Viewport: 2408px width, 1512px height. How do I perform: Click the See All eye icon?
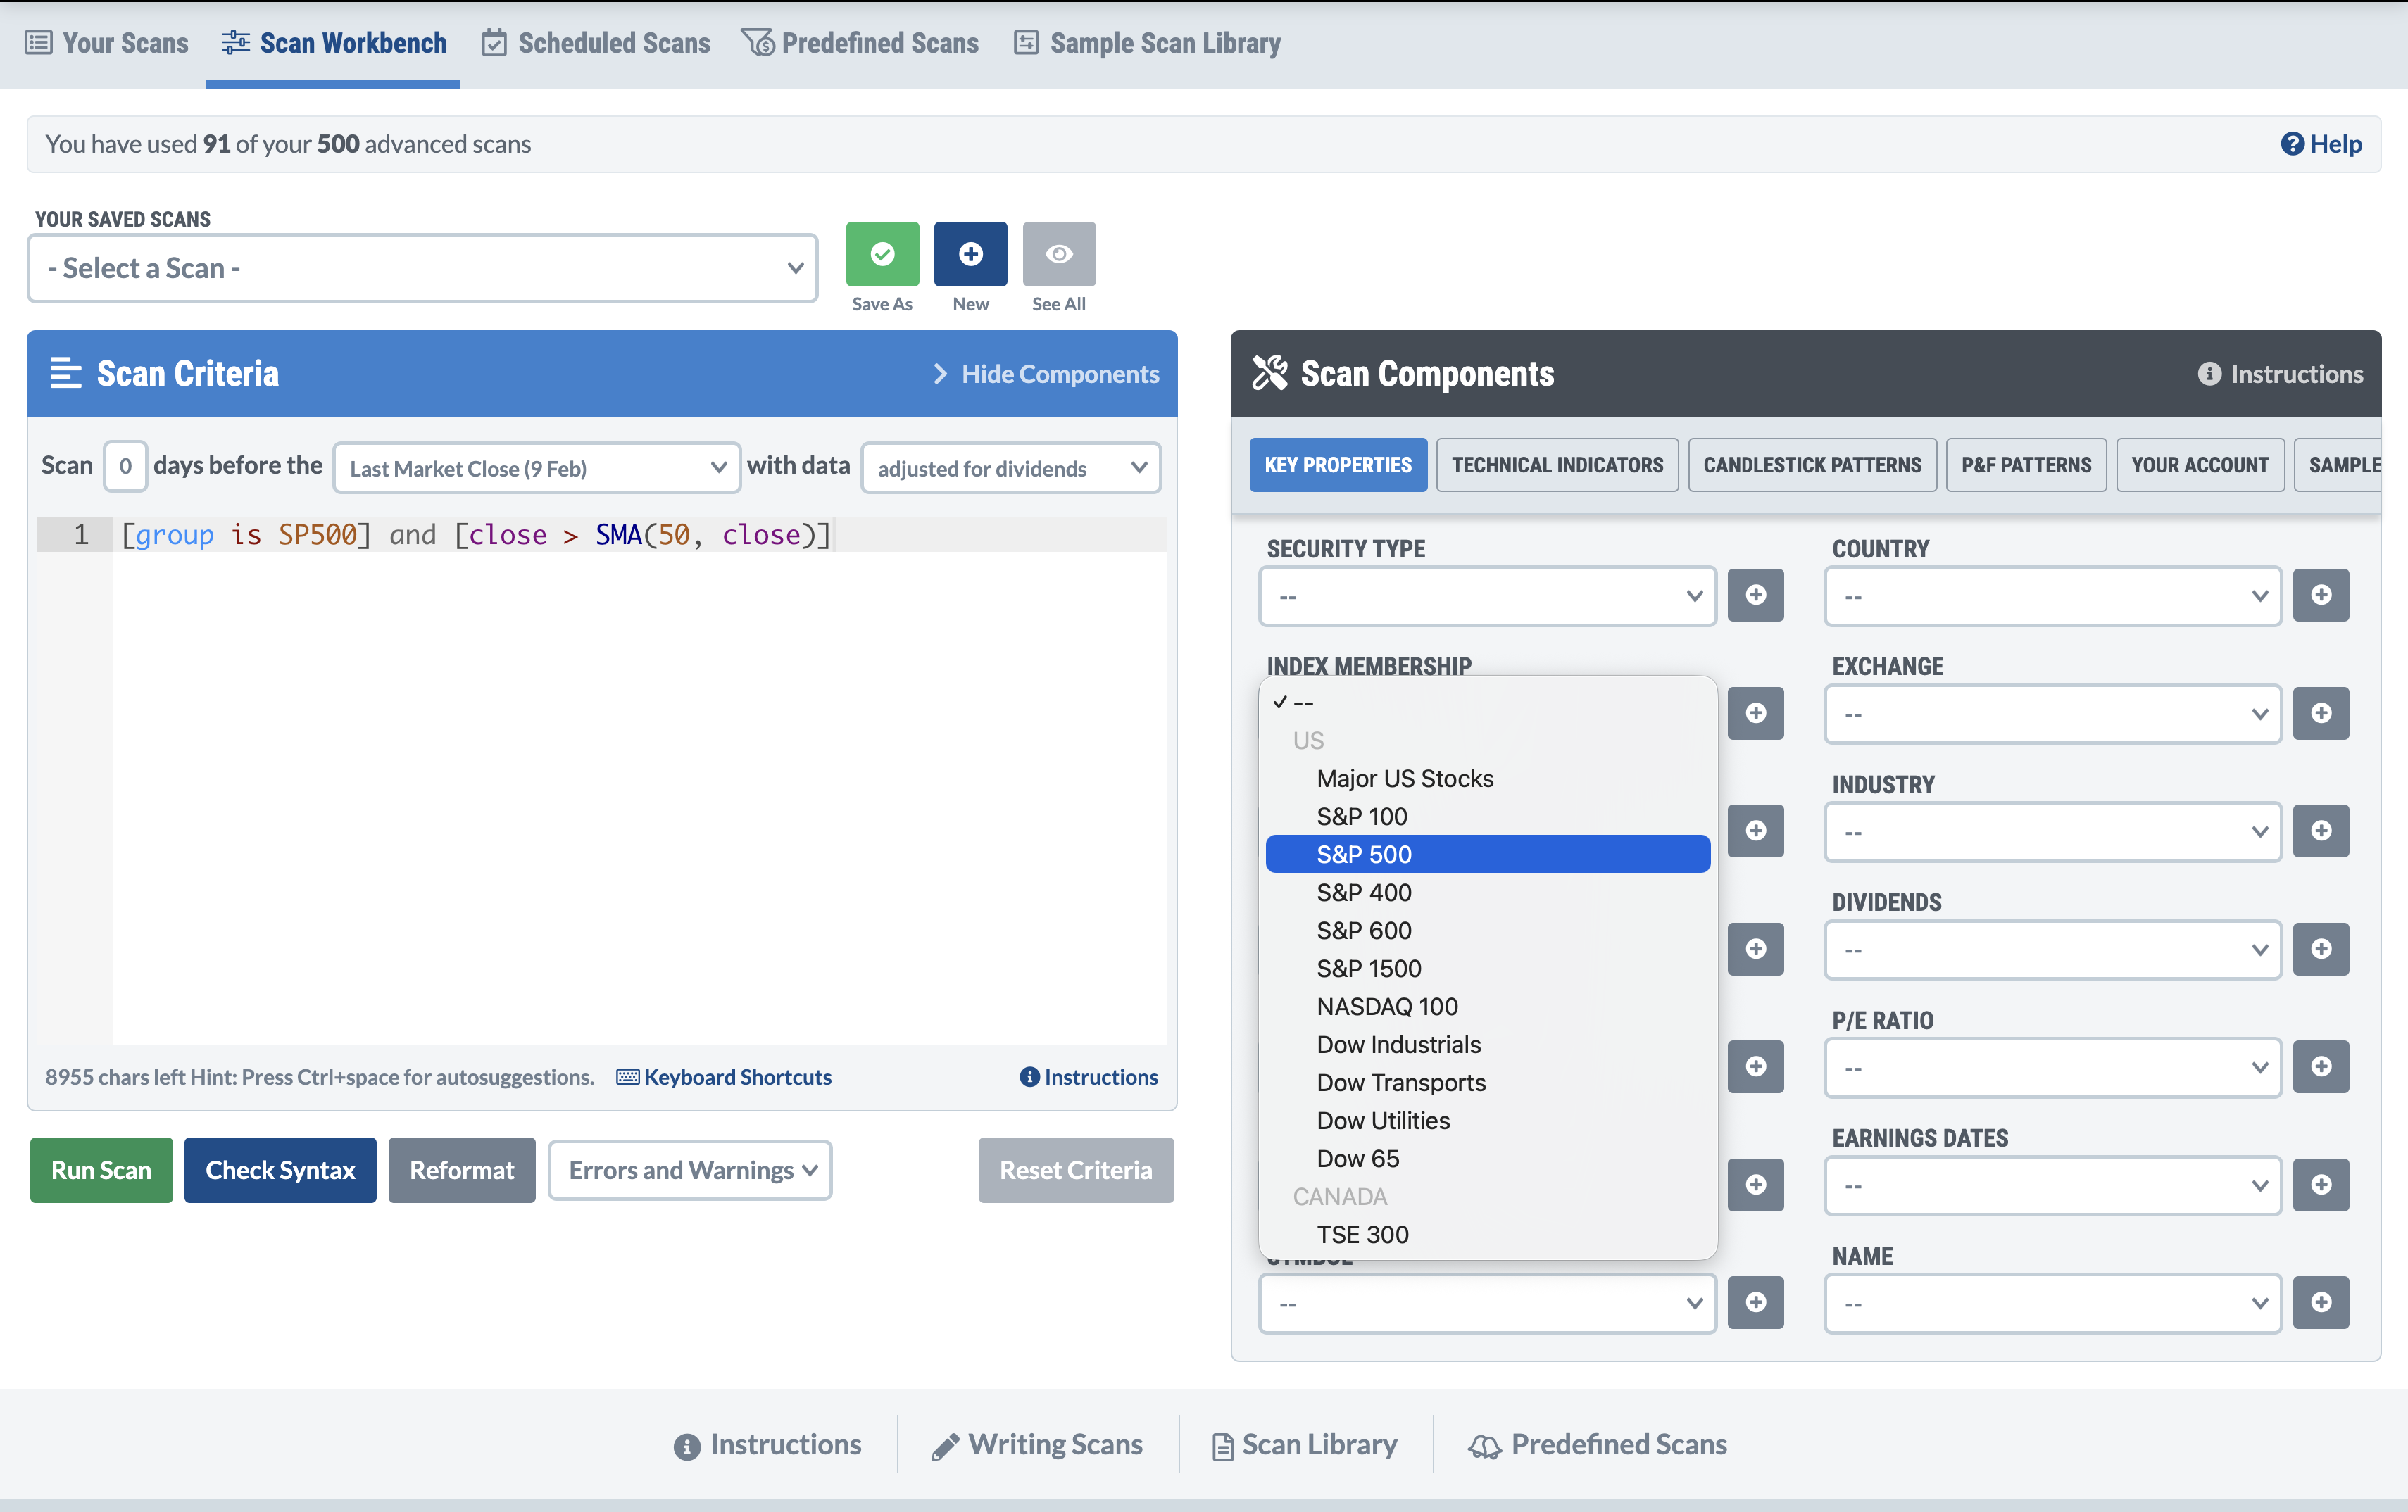pyautogui.click(x=1059, y=254)
